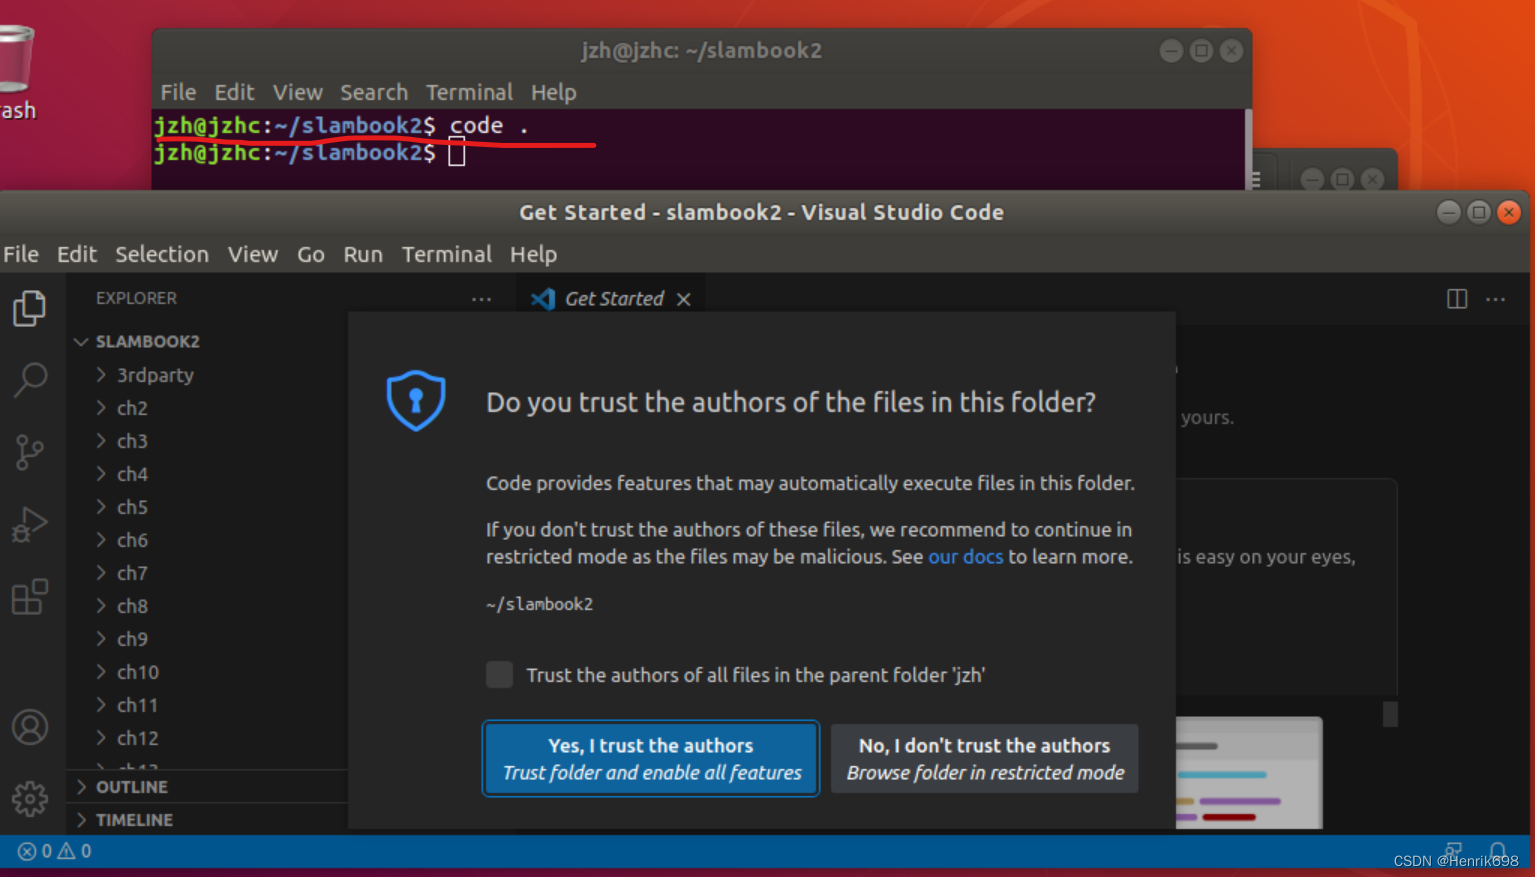1535x877 pixels.
Task: Close the Get Started tab
Action: [x=684, y=299]
